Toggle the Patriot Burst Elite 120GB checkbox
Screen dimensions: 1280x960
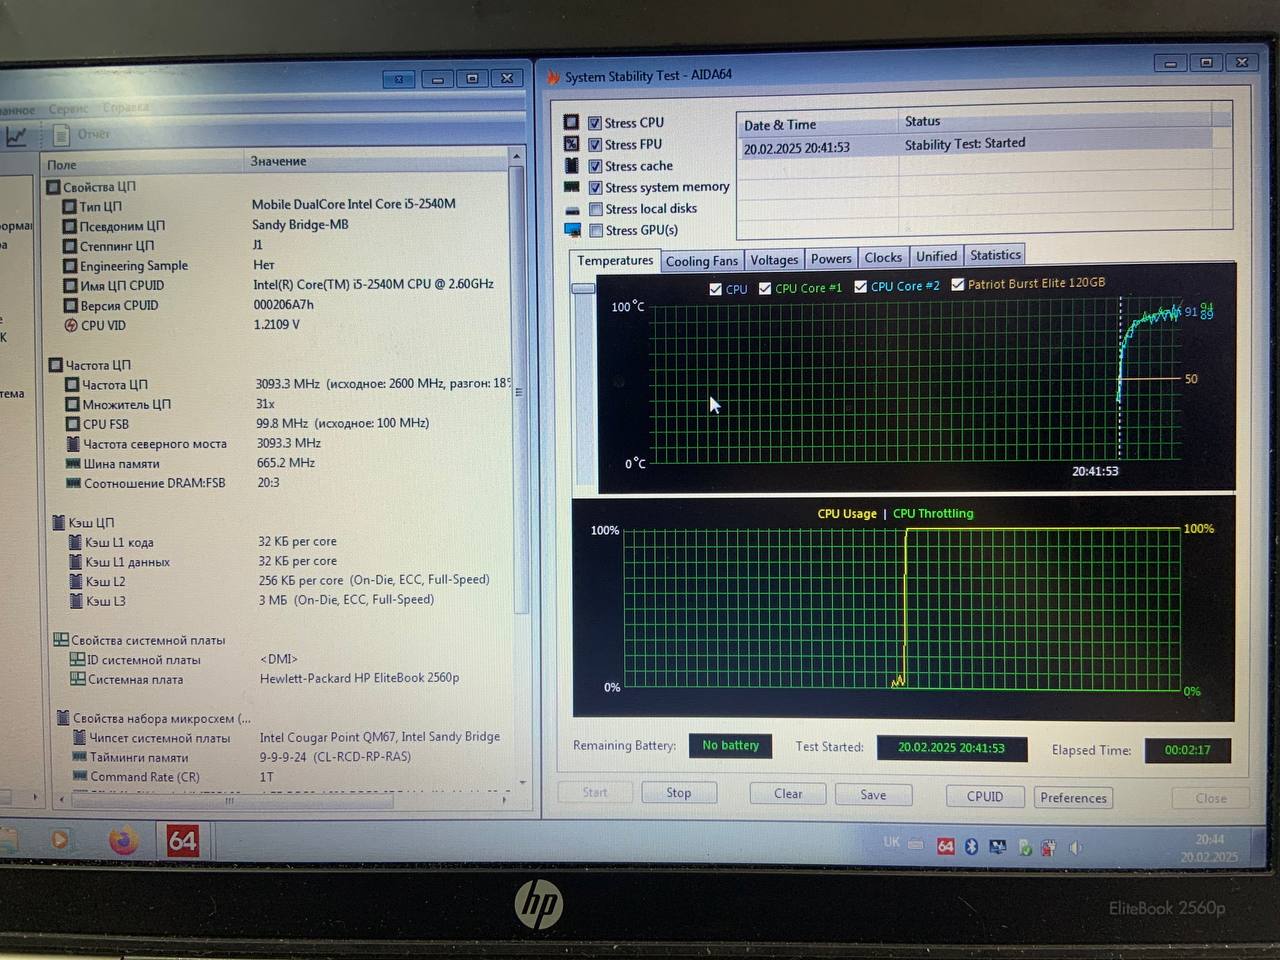pyautogui.click(x=957, y=284)
